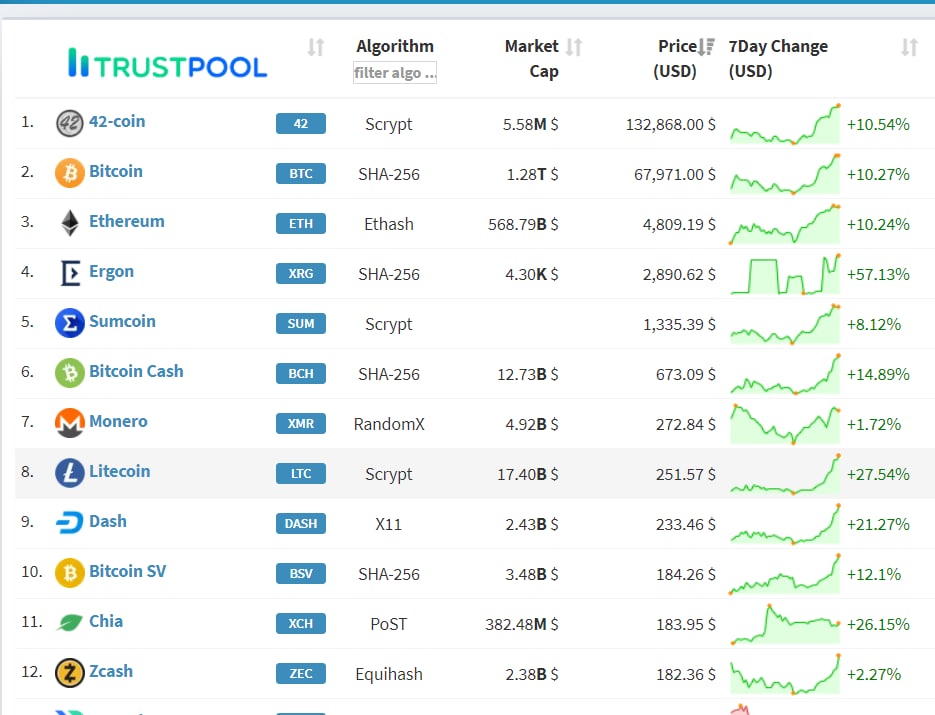Click the Price (USD) column header
Image resolution: width=935 pixels, height=715 pixels.
[x=675, y=58]
